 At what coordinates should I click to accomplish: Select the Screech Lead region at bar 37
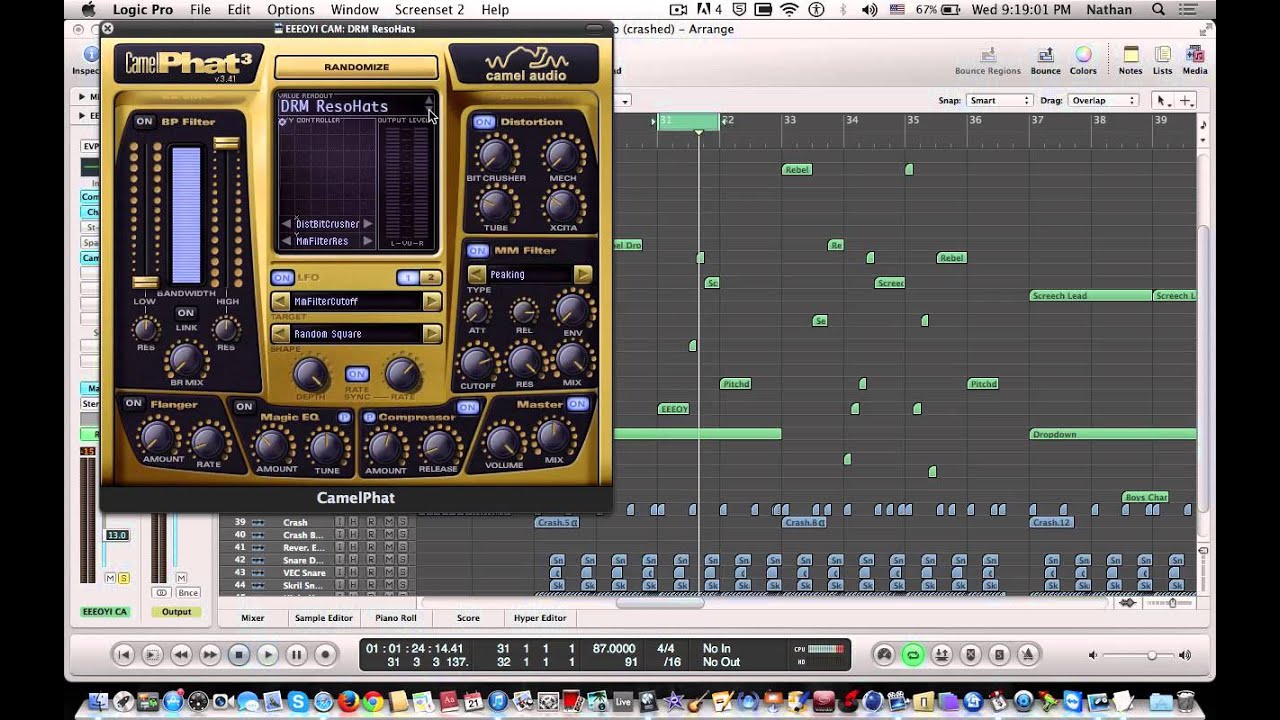[1091, 296]
